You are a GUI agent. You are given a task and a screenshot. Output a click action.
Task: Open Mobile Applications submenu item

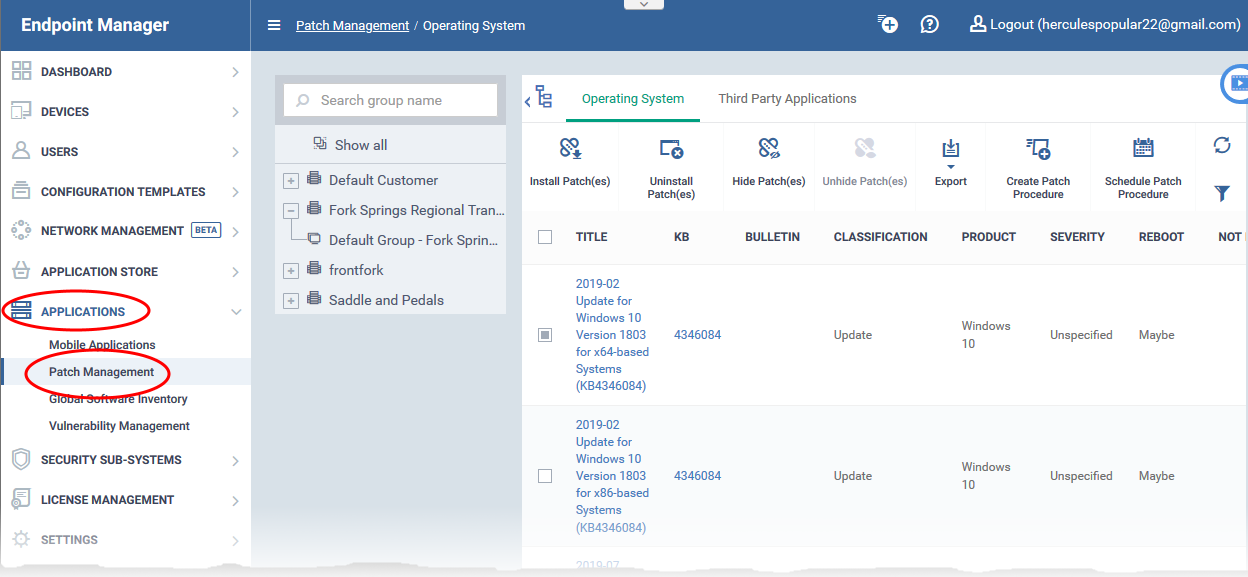102,345
